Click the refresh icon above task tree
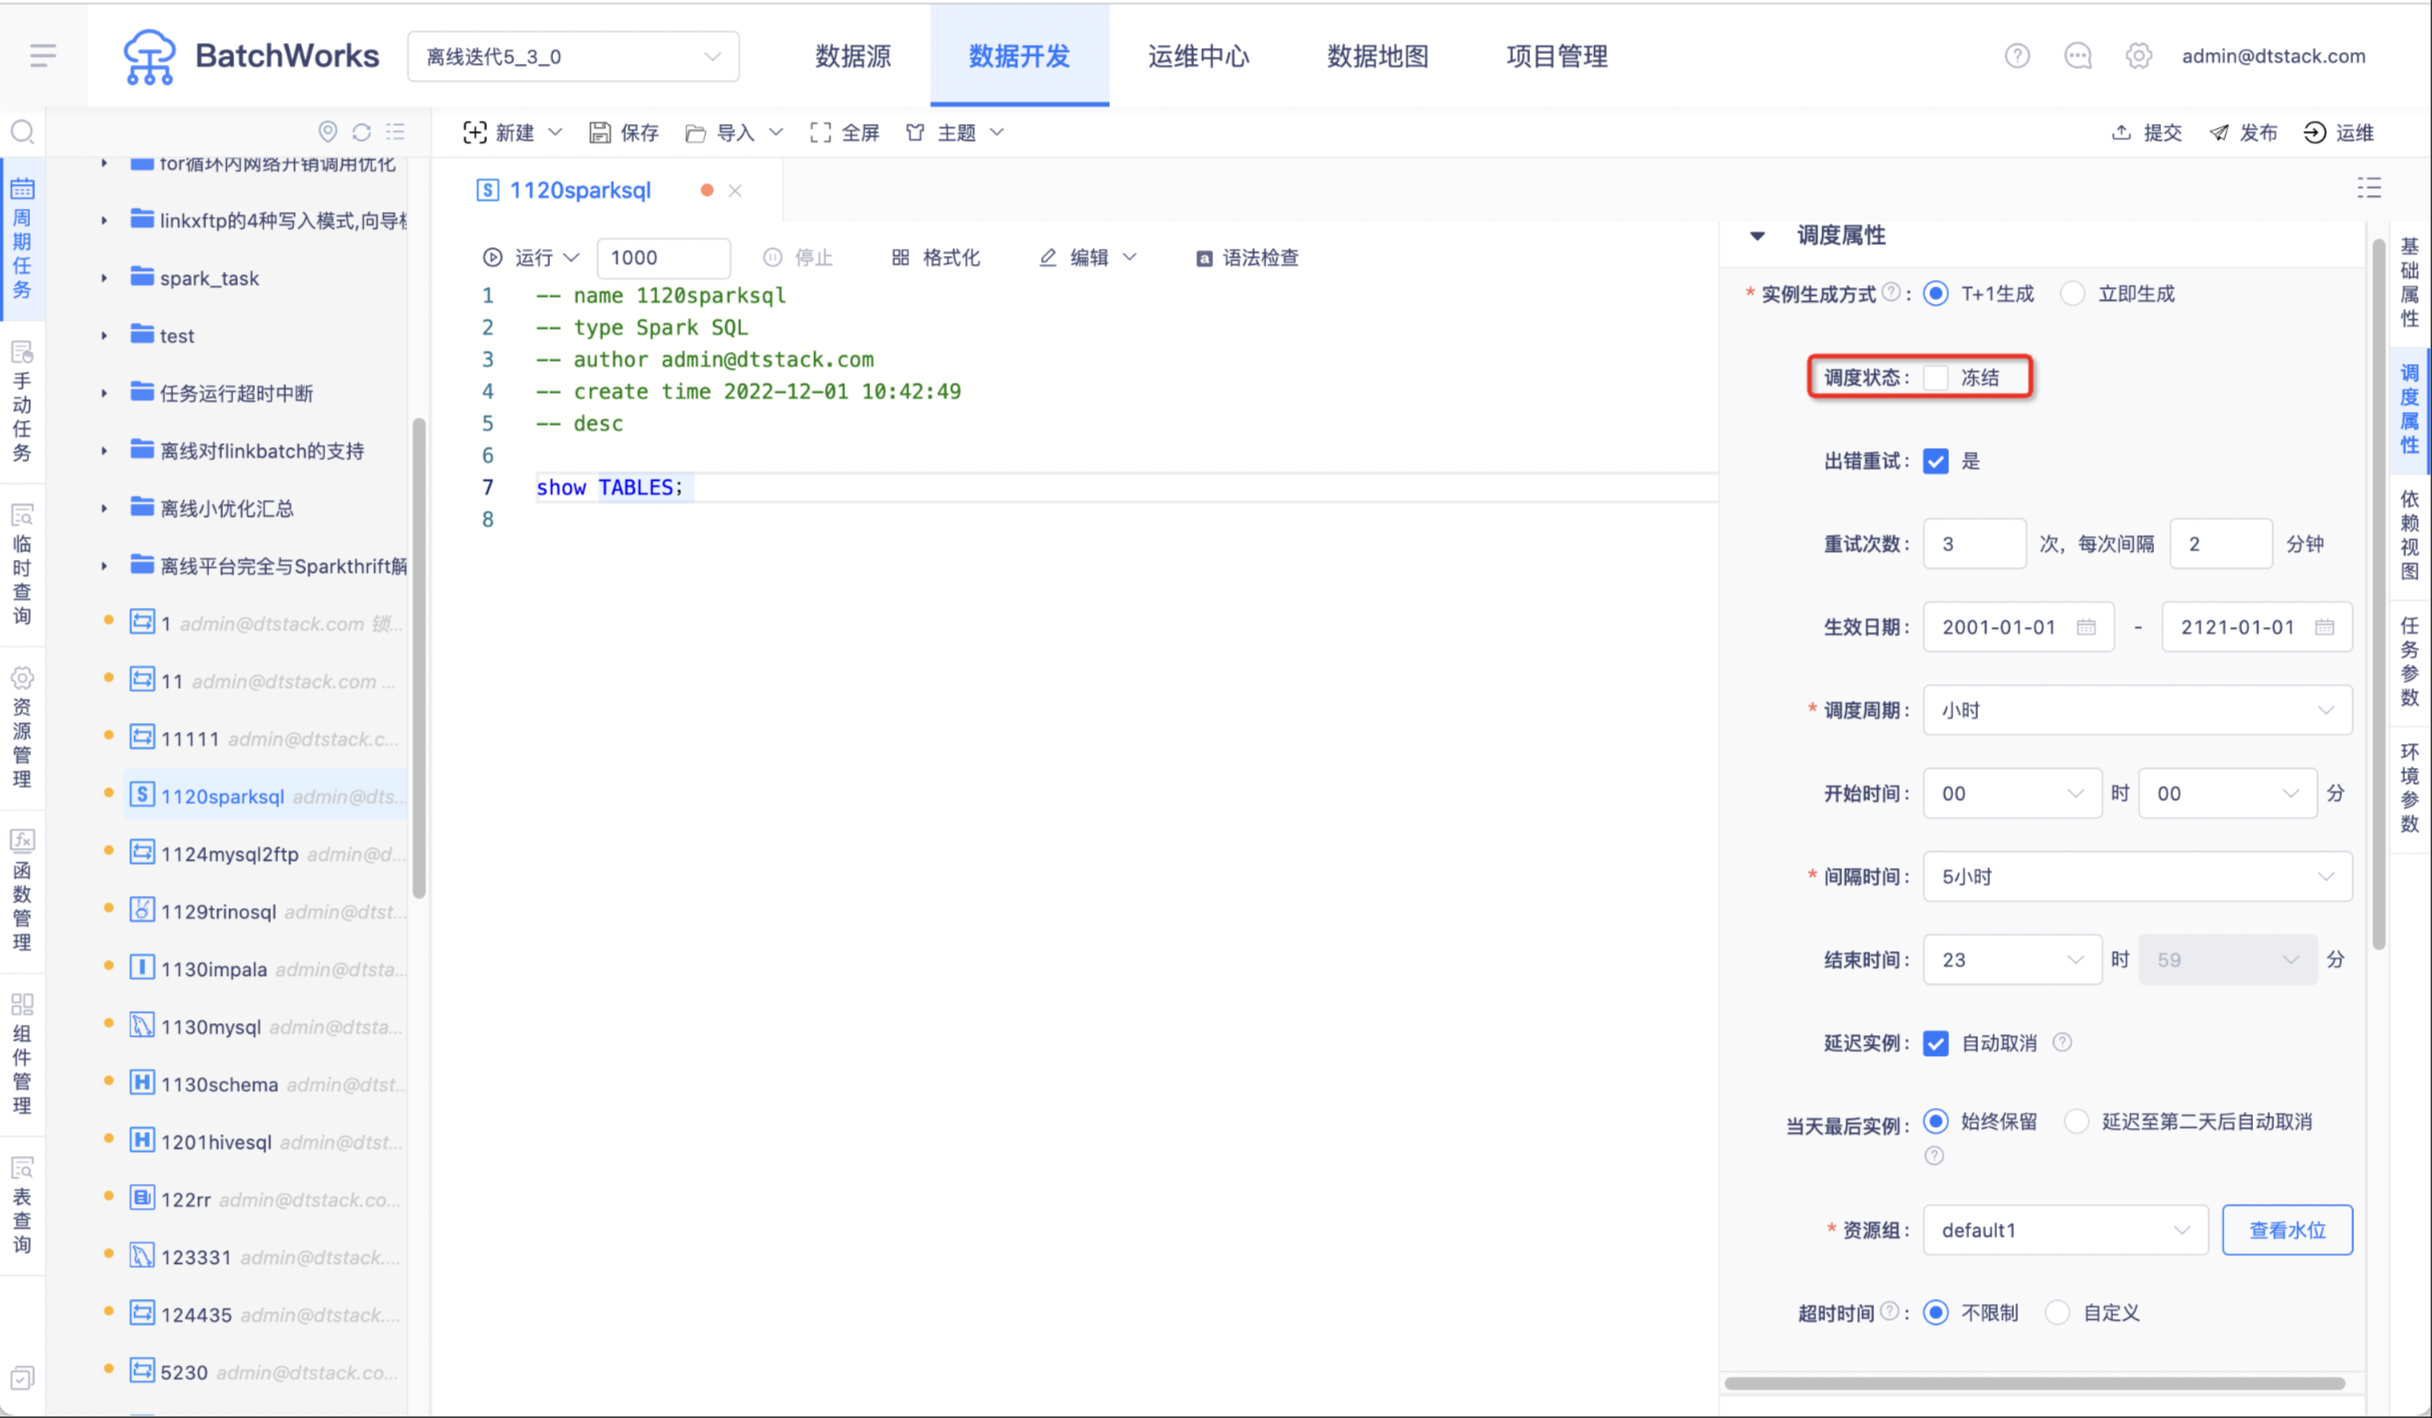This screenshot has height=1418, width=2432. coord(361,132)
